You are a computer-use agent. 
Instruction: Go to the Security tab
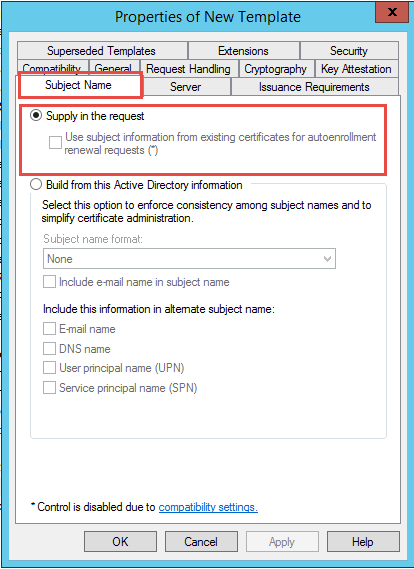coord(349,50)
